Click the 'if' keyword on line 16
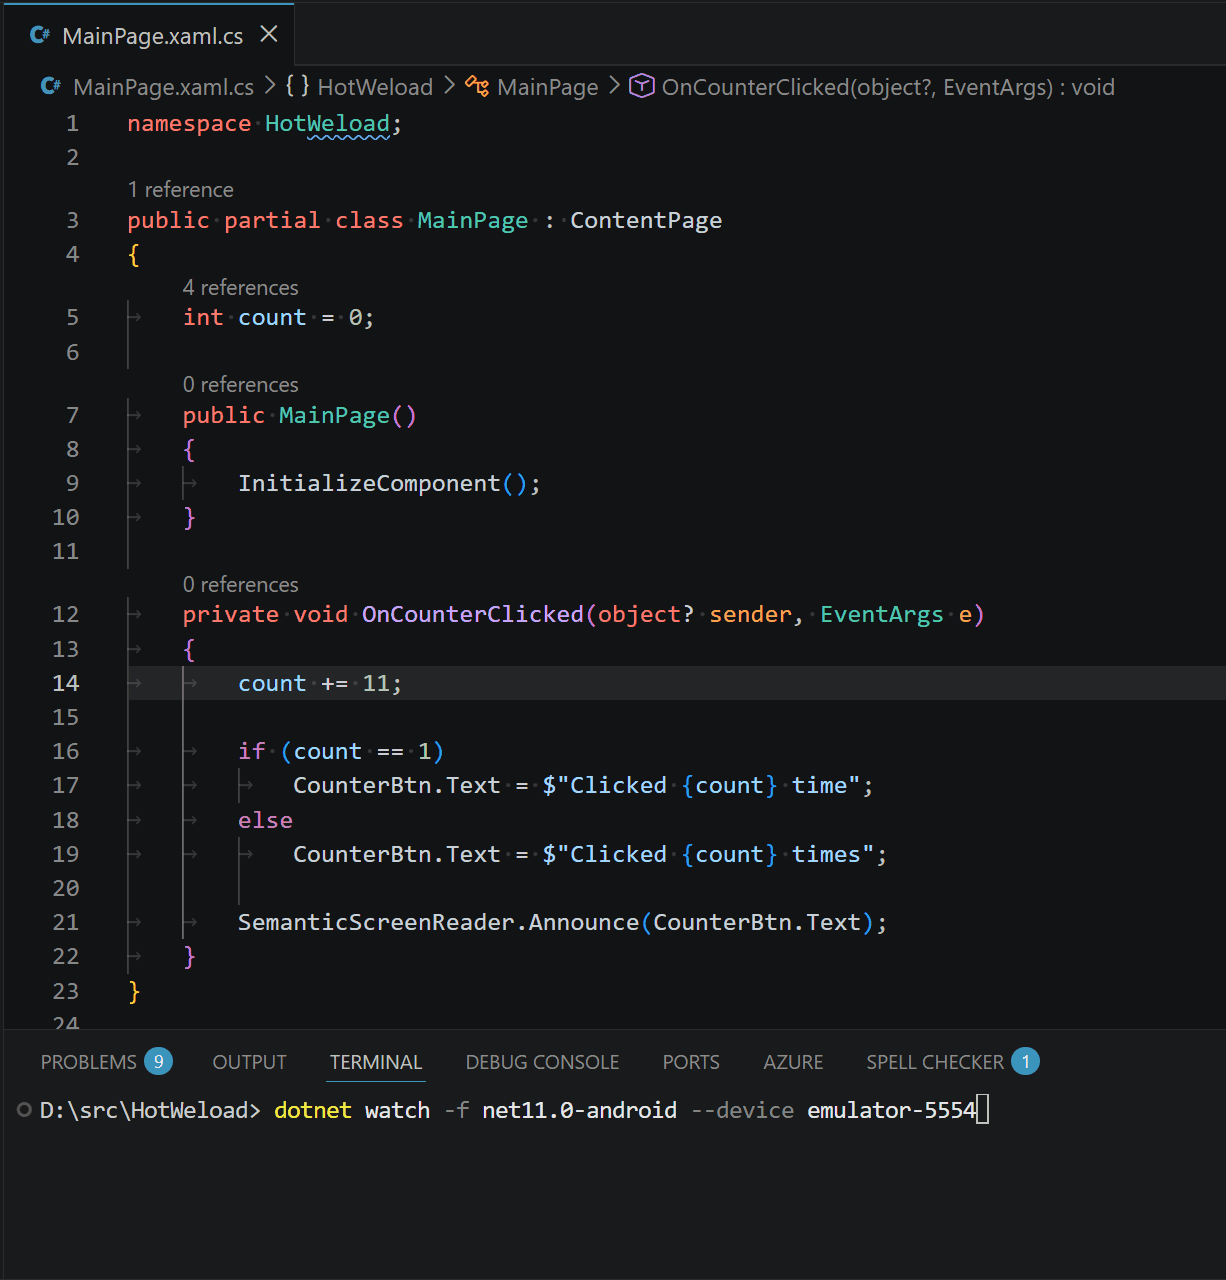Image resolution: width=1226 pixels, height=1280 pixels. pyautogui.click(x=252, y=751)
